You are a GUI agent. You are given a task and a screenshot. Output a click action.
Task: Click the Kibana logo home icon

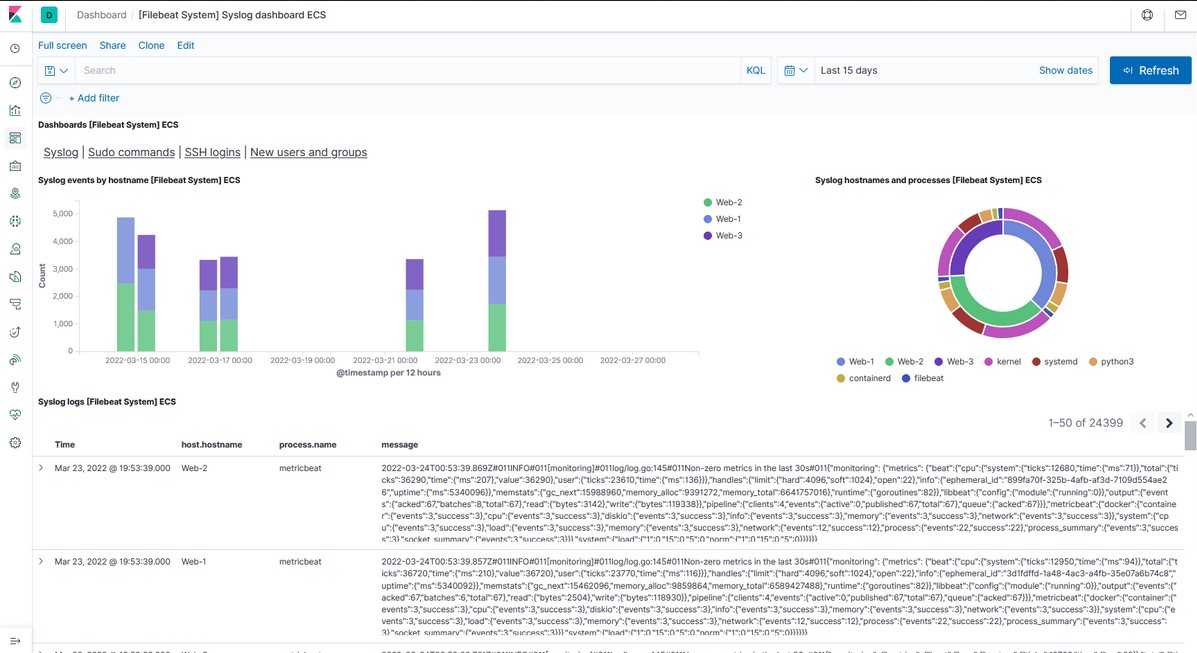(x=15, y=15)
